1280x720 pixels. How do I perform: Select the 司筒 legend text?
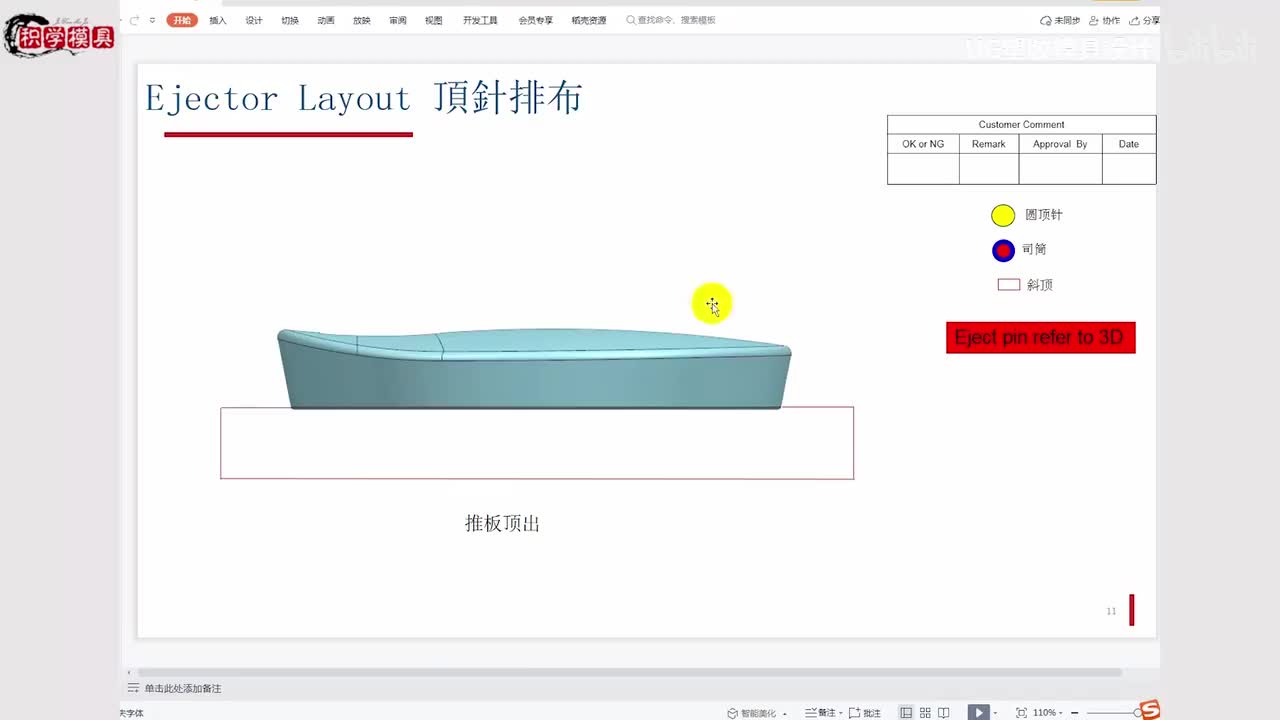tap(1034, 249)
